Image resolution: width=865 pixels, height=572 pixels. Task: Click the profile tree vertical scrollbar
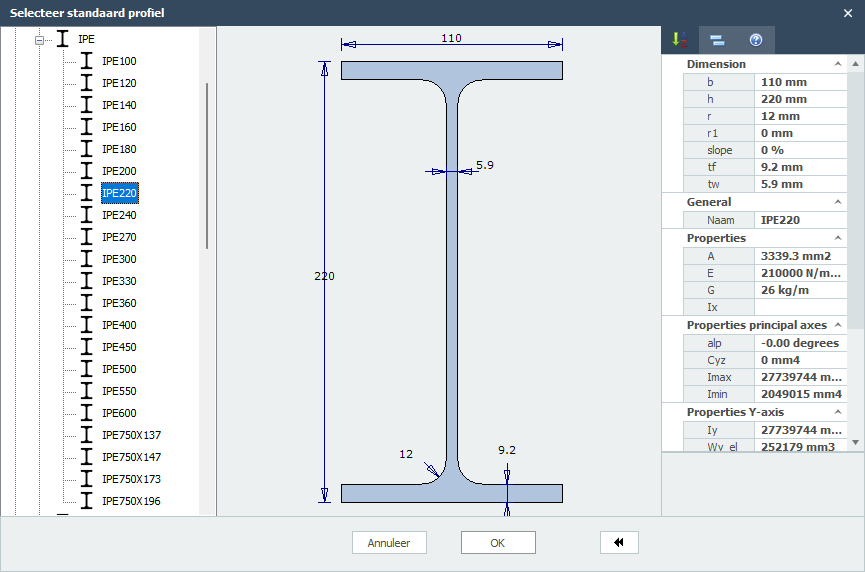pos(207,165)
